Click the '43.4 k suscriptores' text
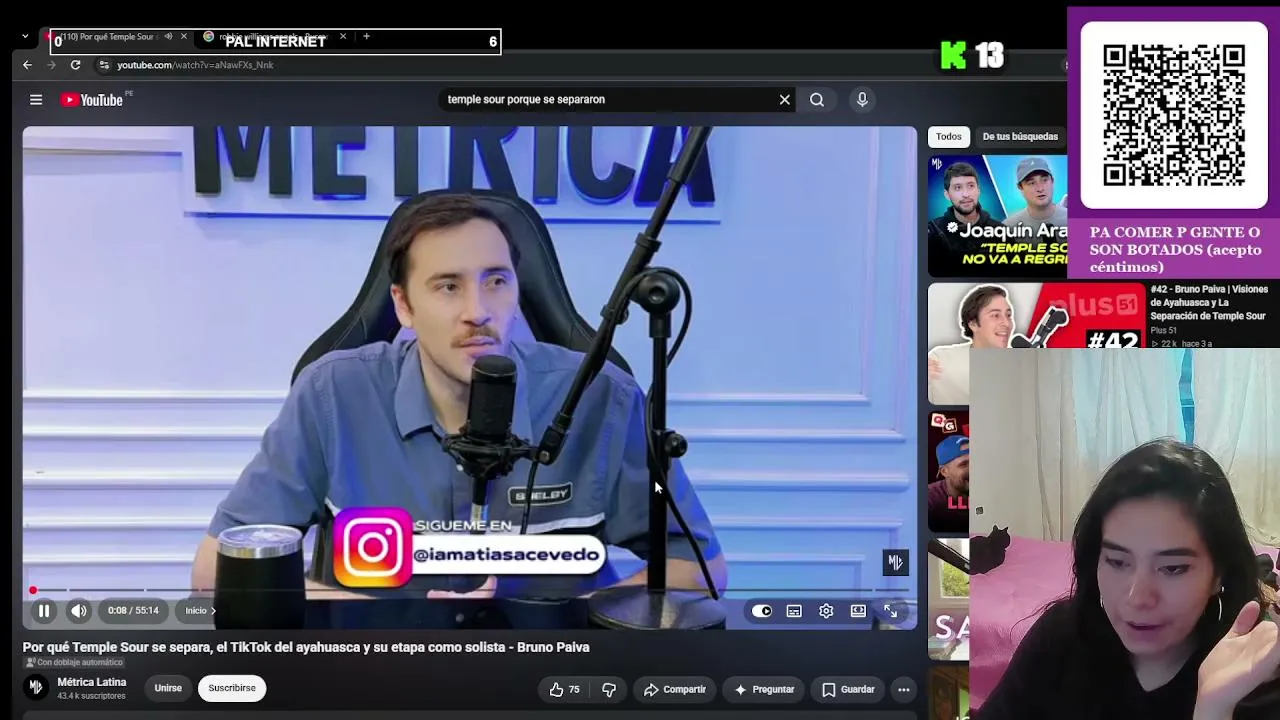 coord(91,696)
